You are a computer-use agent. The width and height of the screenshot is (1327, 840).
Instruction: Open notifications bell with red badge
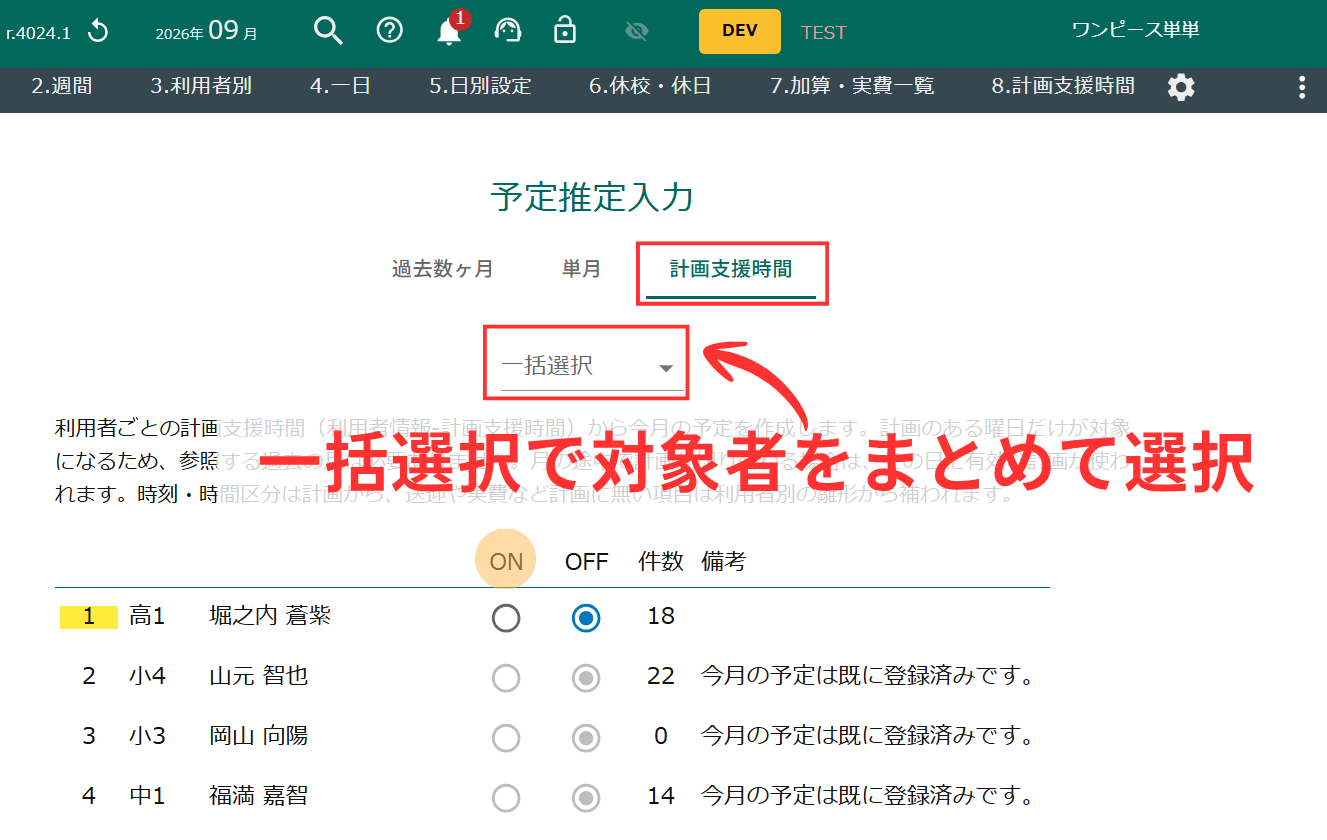tap(451, 29)
